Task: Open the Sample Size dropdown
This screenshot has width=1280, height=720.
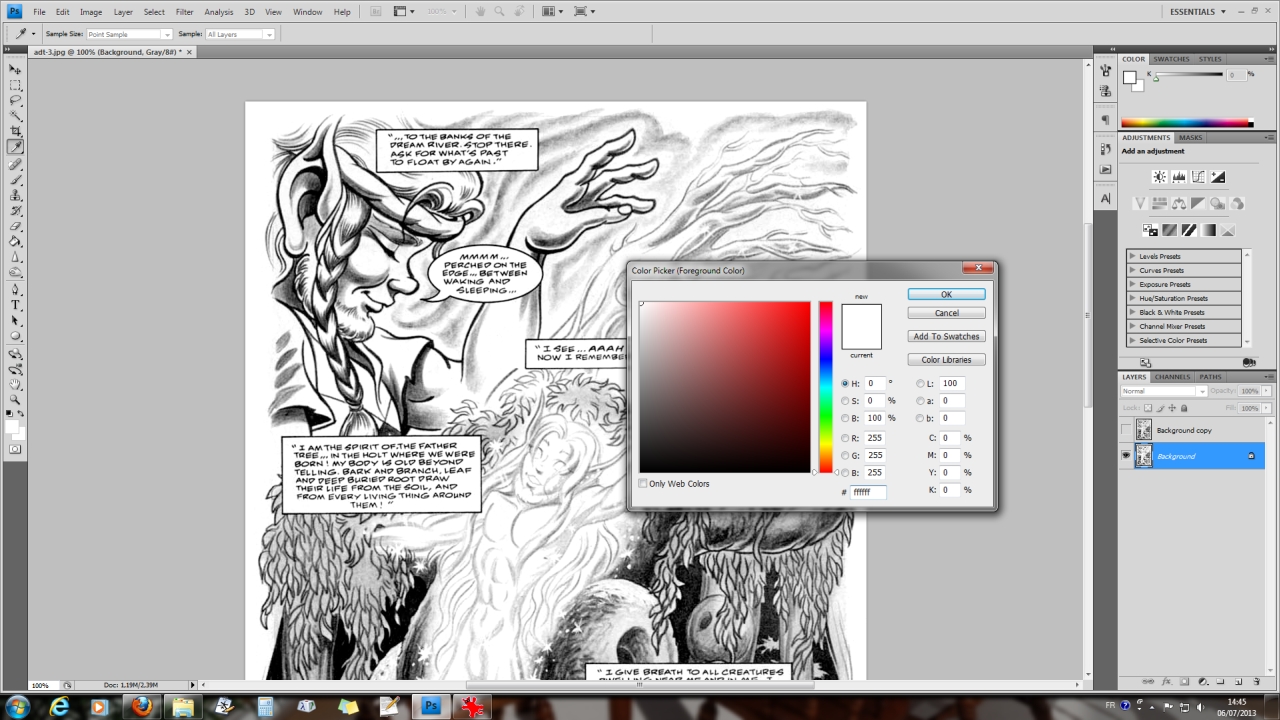Action: 129,34
